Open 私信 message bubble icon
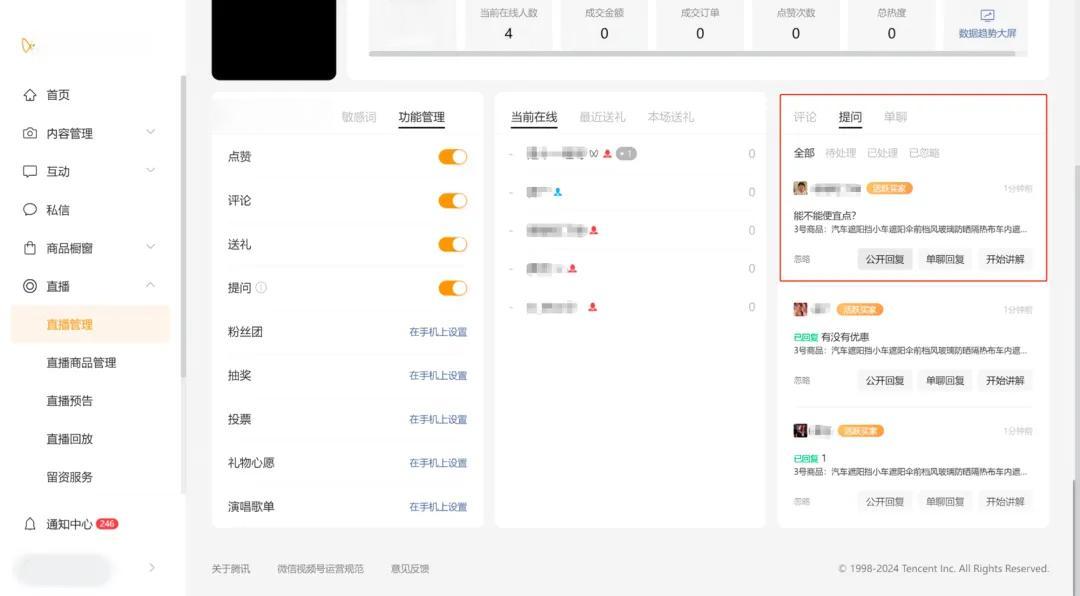 [30, 210]
